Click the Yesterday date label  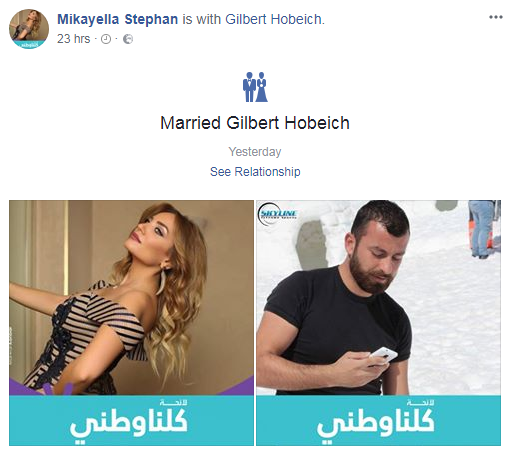click(255, 152)
